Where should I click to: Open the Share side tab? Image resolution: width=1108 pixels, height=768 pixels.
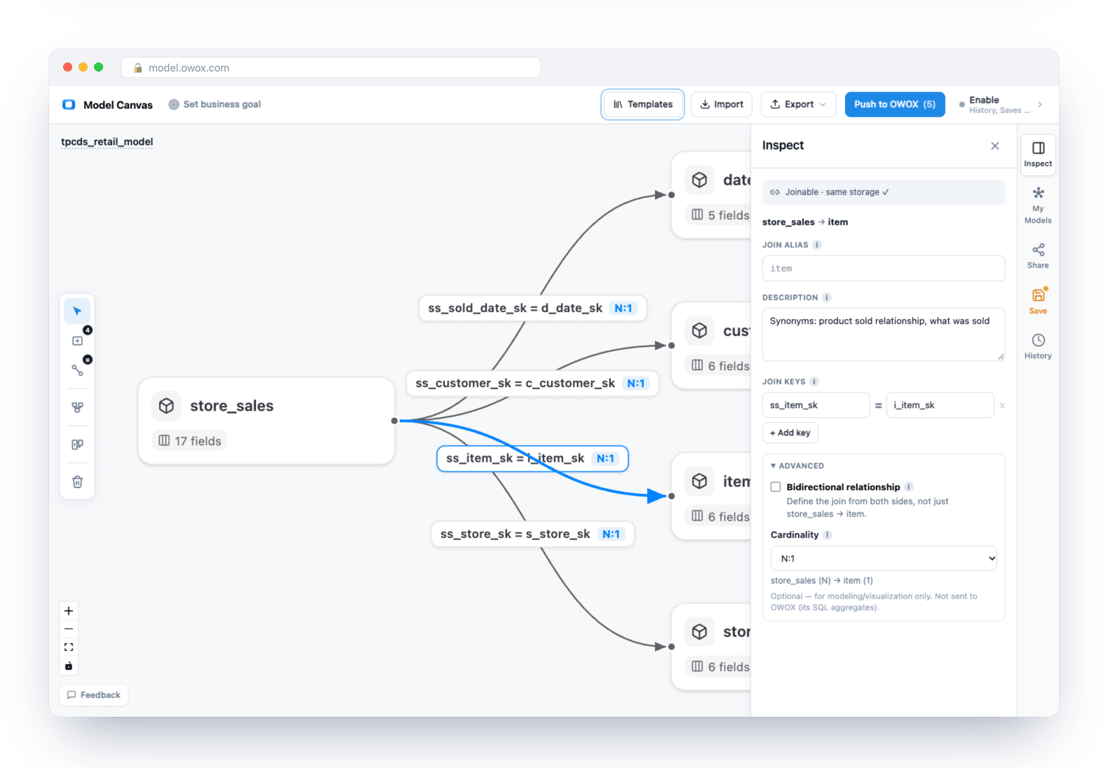coord(1037,256)
